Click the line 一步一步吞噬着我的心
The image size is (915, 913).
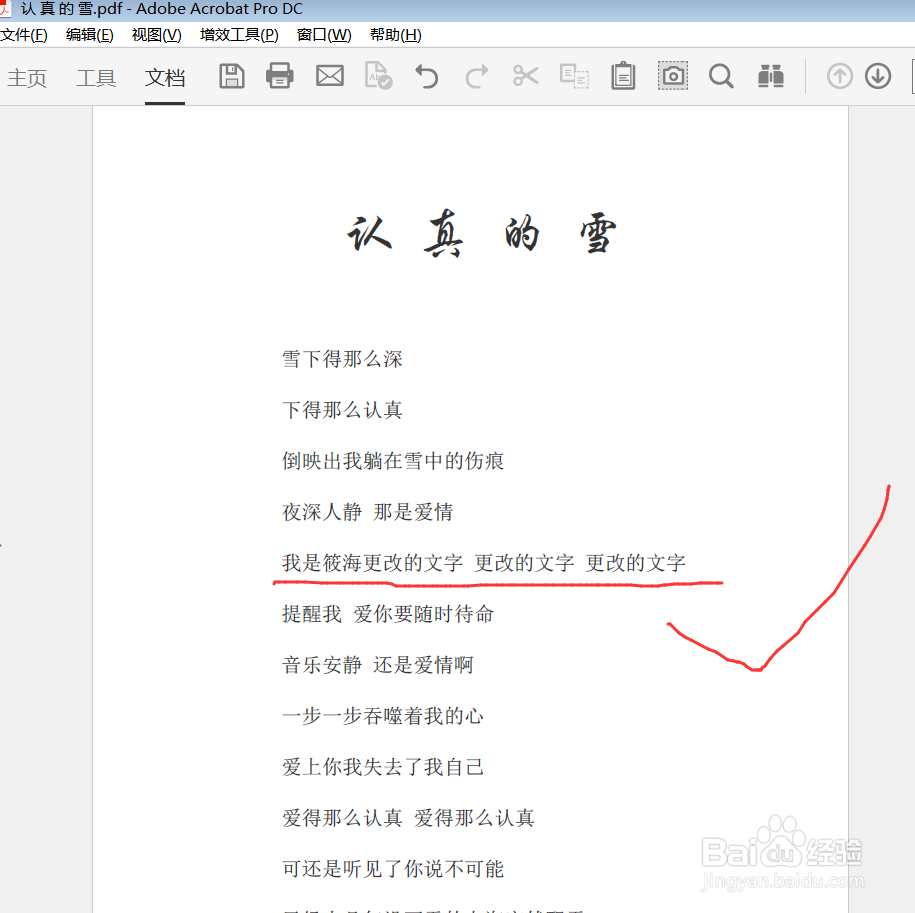(383, 716)
